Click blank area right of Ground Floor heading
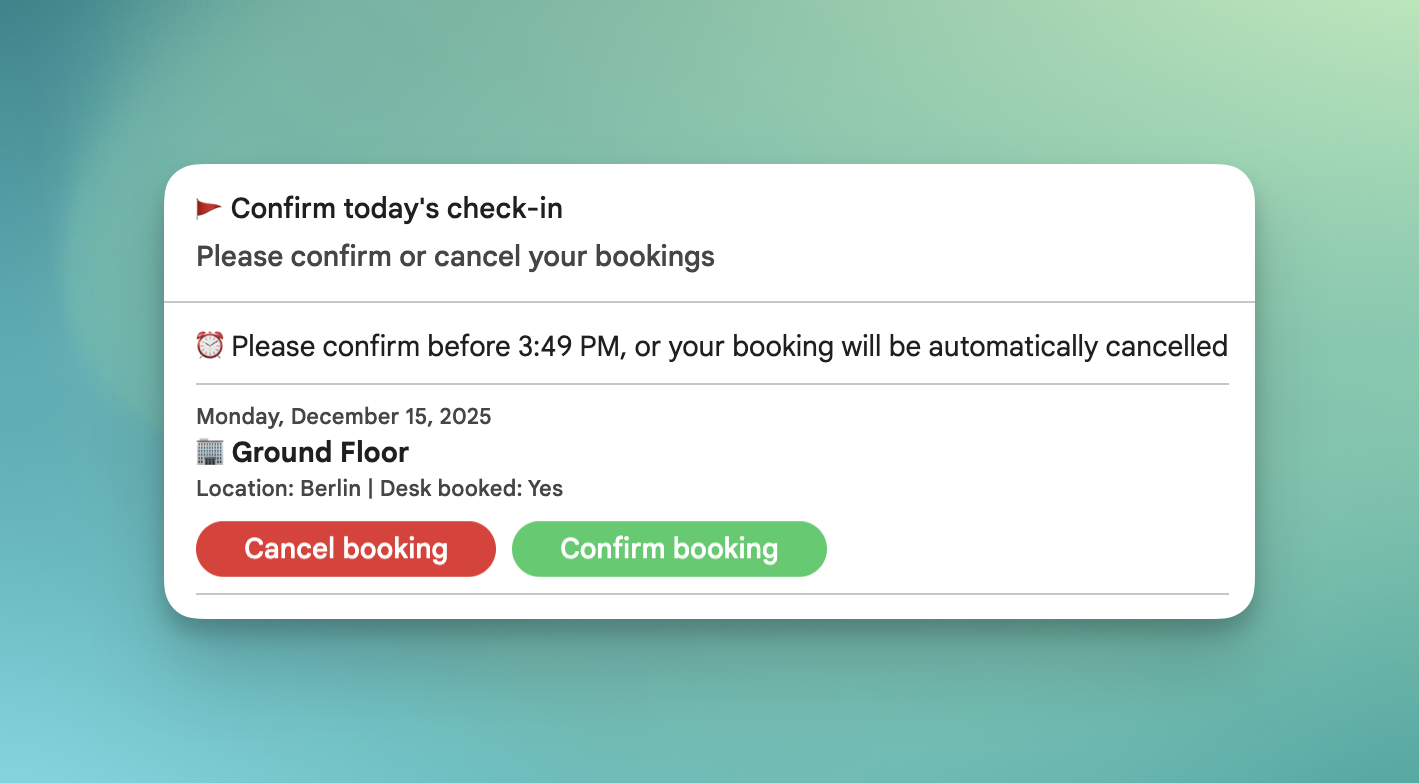The height and width of the screenshot is (783, 1419). [800, 452]
